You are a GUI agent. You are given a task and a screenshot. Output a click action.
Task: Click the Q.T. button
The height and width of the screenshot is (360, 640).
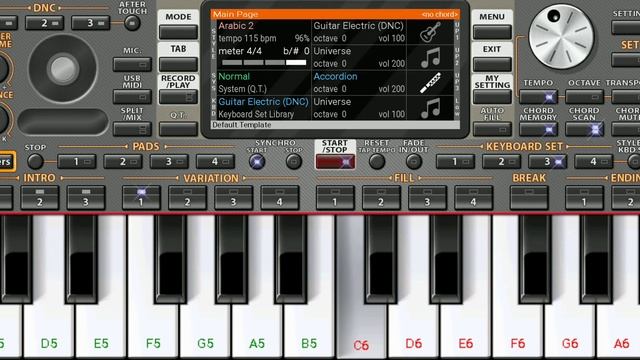(178, 129)
